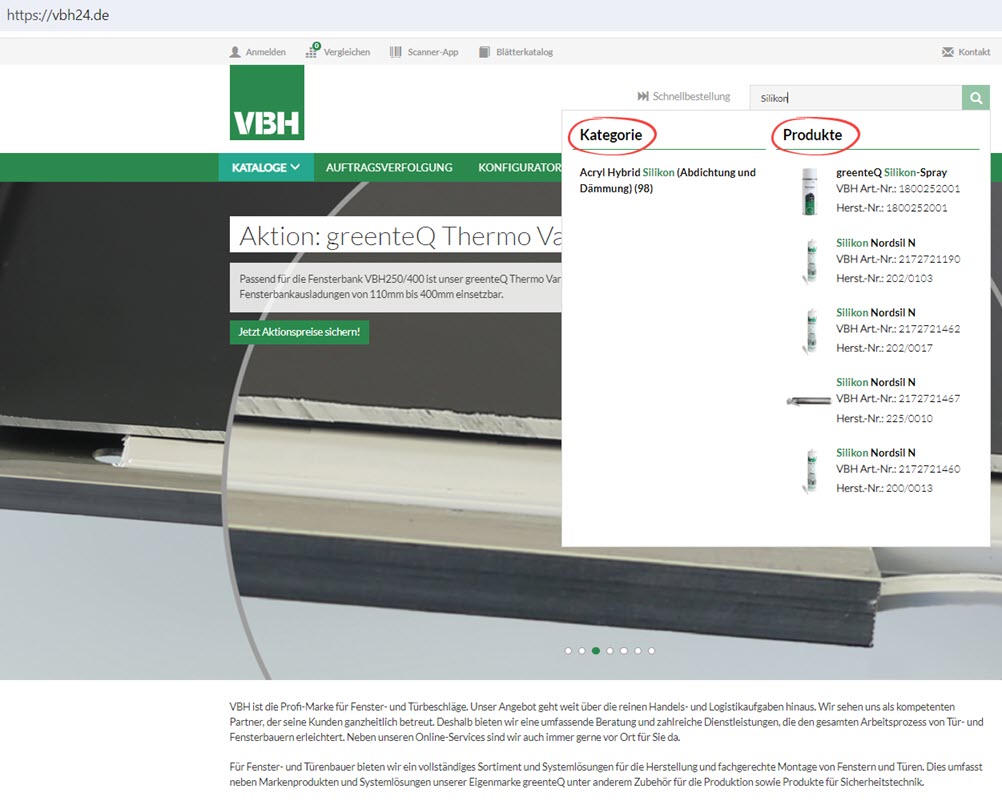Image resolution: width=1002 pixels, height=805 pixels.
Task: Select category Acryl Hybrid Silikon (Abdichtung und Dämmung)
Action: [x=668, y=180]
